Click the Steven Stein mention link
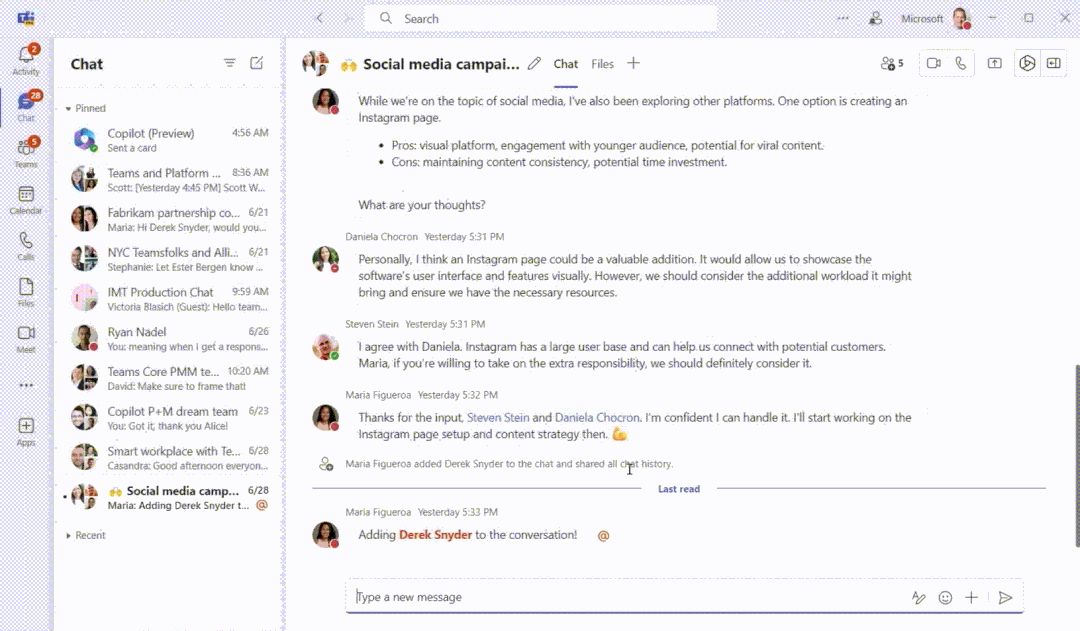Image resolution: width=1080 pixels, height=631 pixels. (498, 418)
